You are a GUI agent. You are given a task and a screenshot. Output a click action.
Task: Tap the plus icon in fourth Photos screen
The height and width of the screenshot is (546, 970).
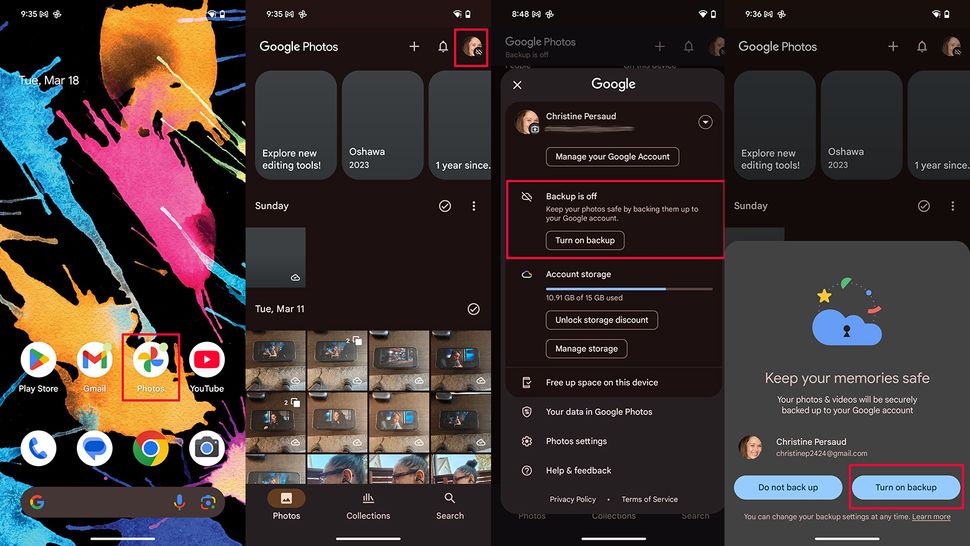point(893,46)
